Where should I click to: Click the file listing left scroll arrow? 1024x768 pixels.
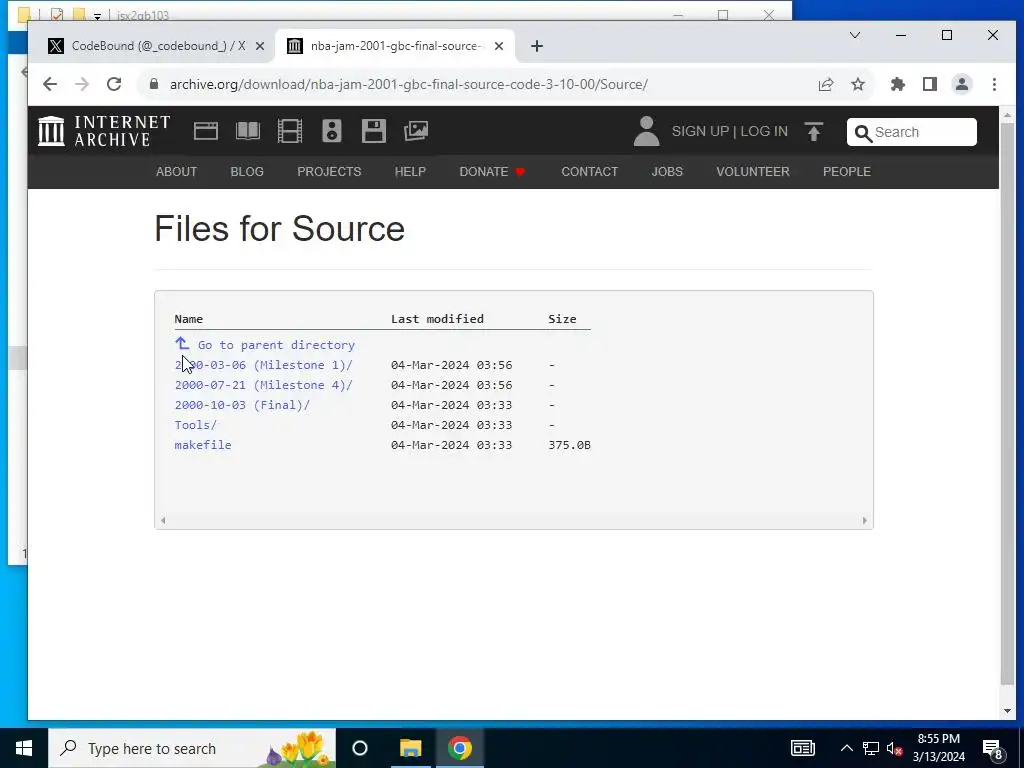(163, 520)
